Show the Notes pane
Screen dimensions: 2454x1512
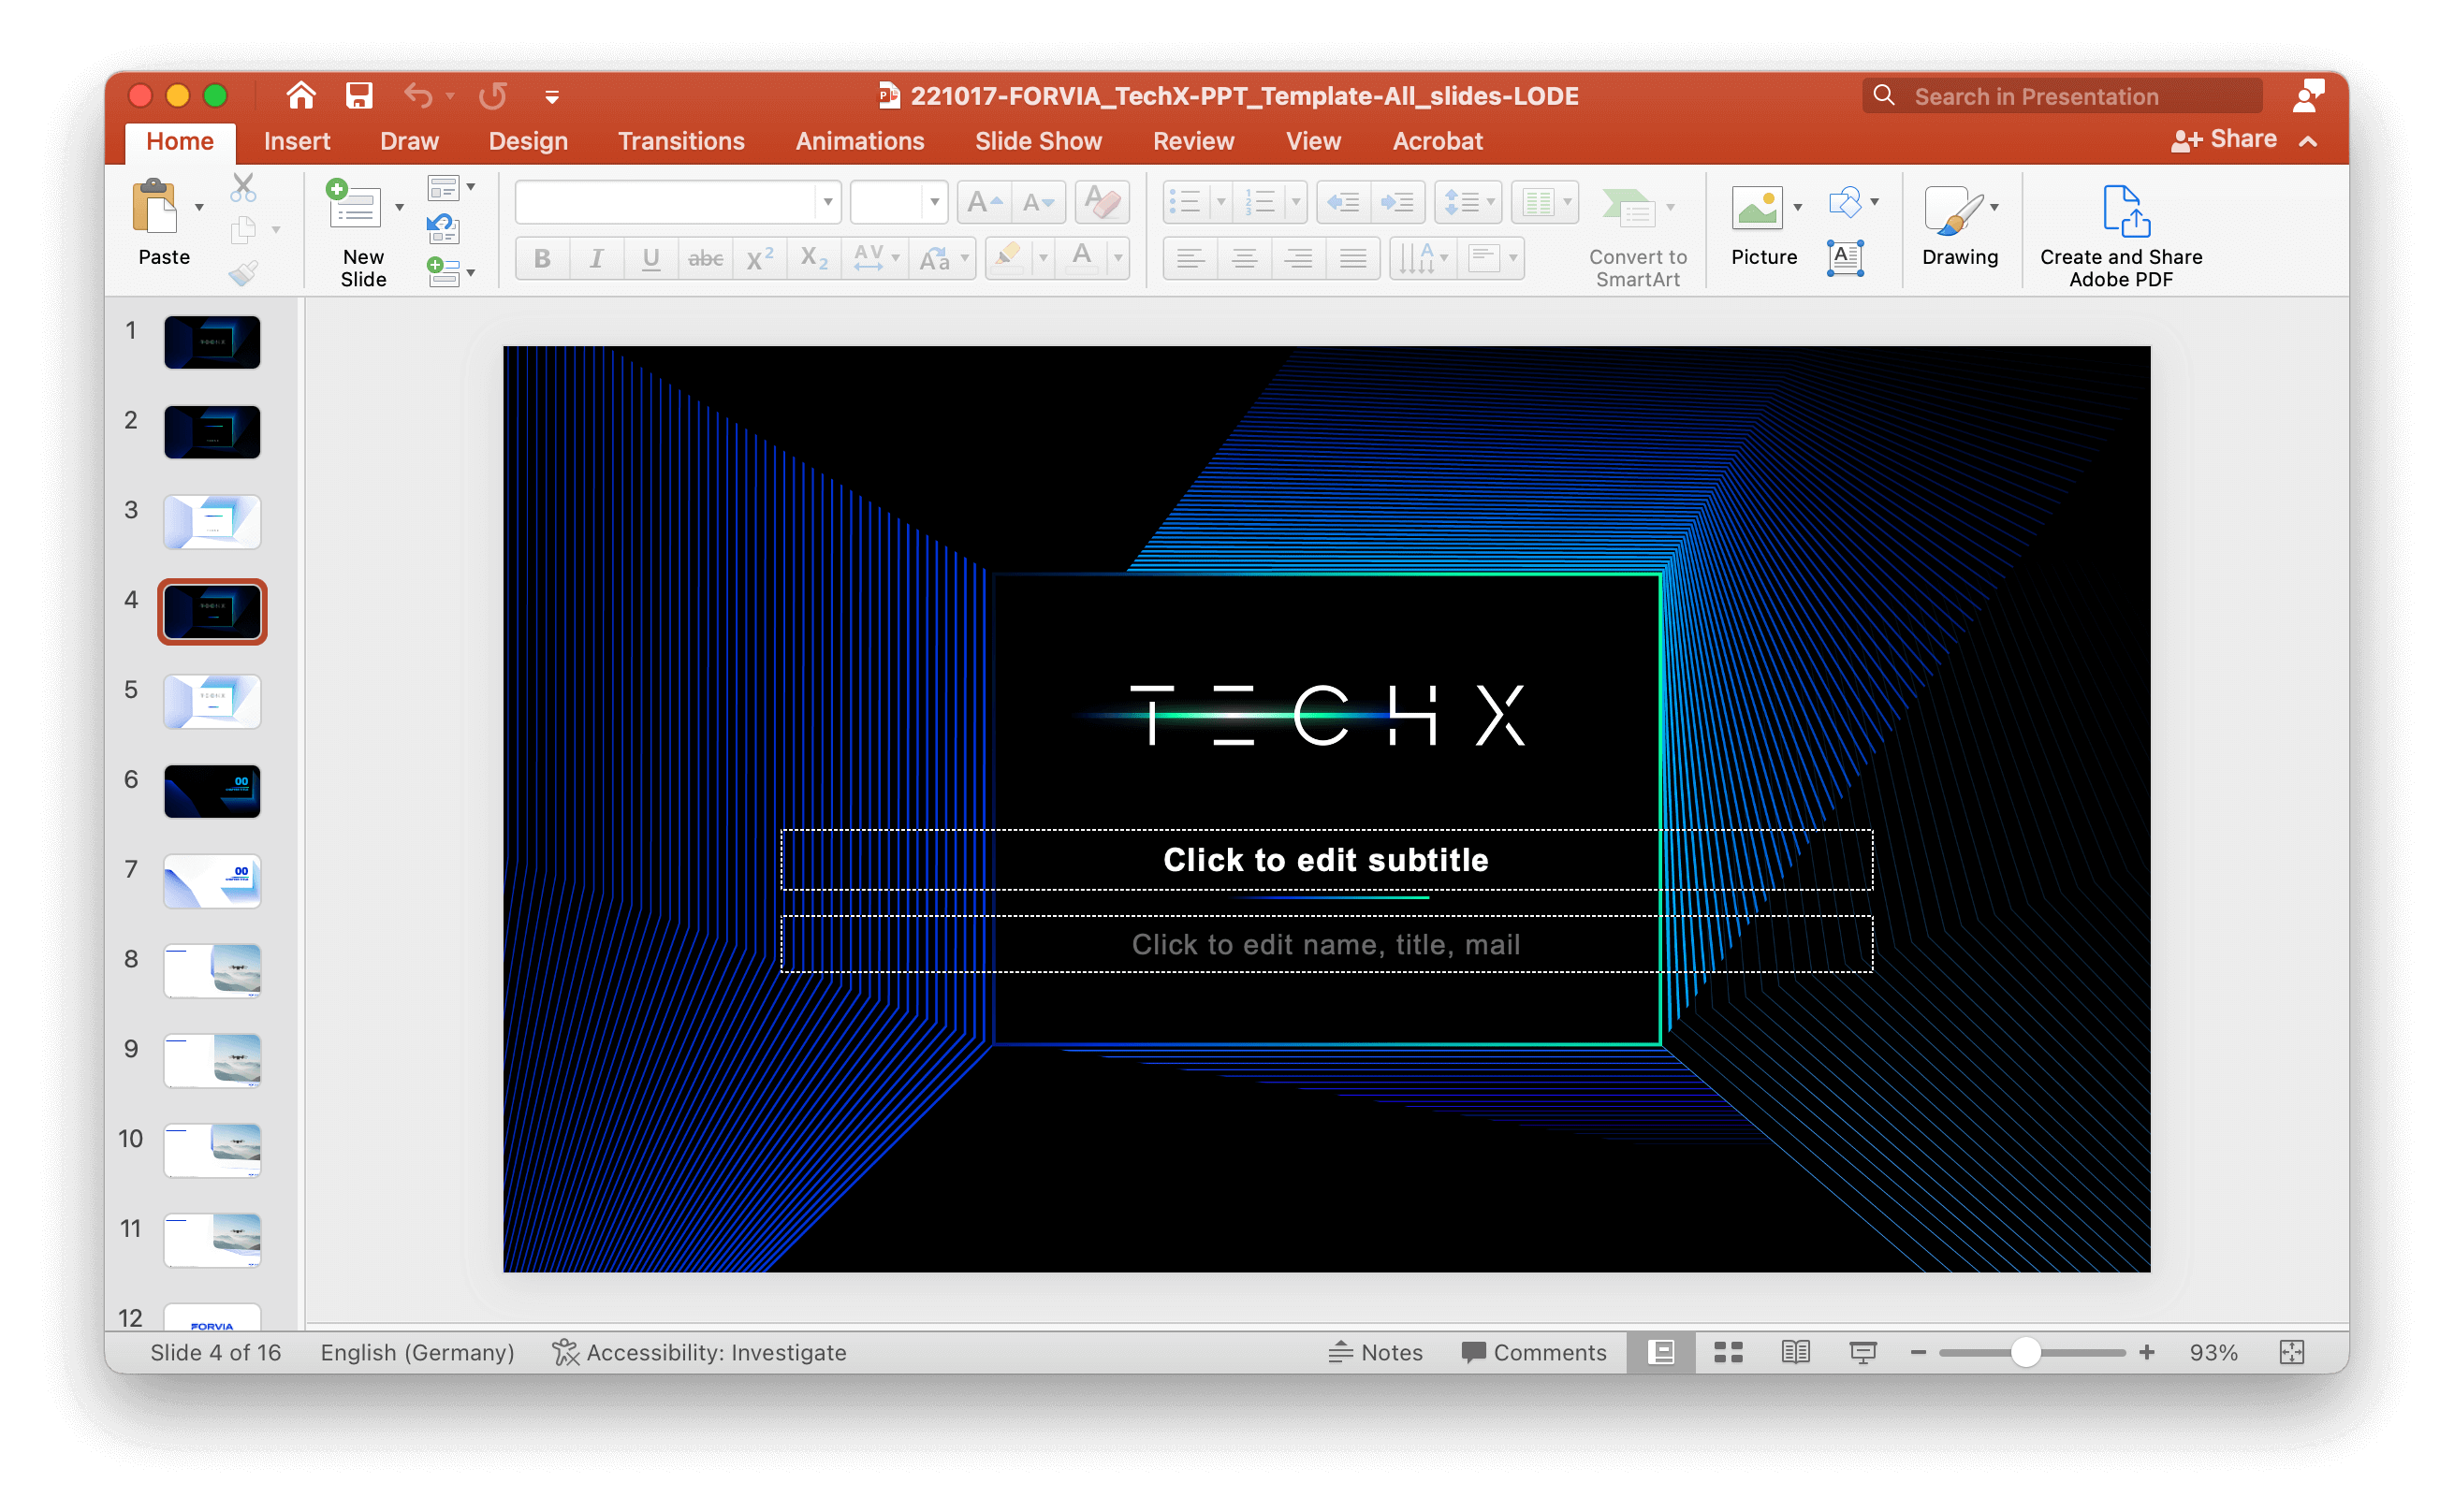(x=1376, y=1352)
